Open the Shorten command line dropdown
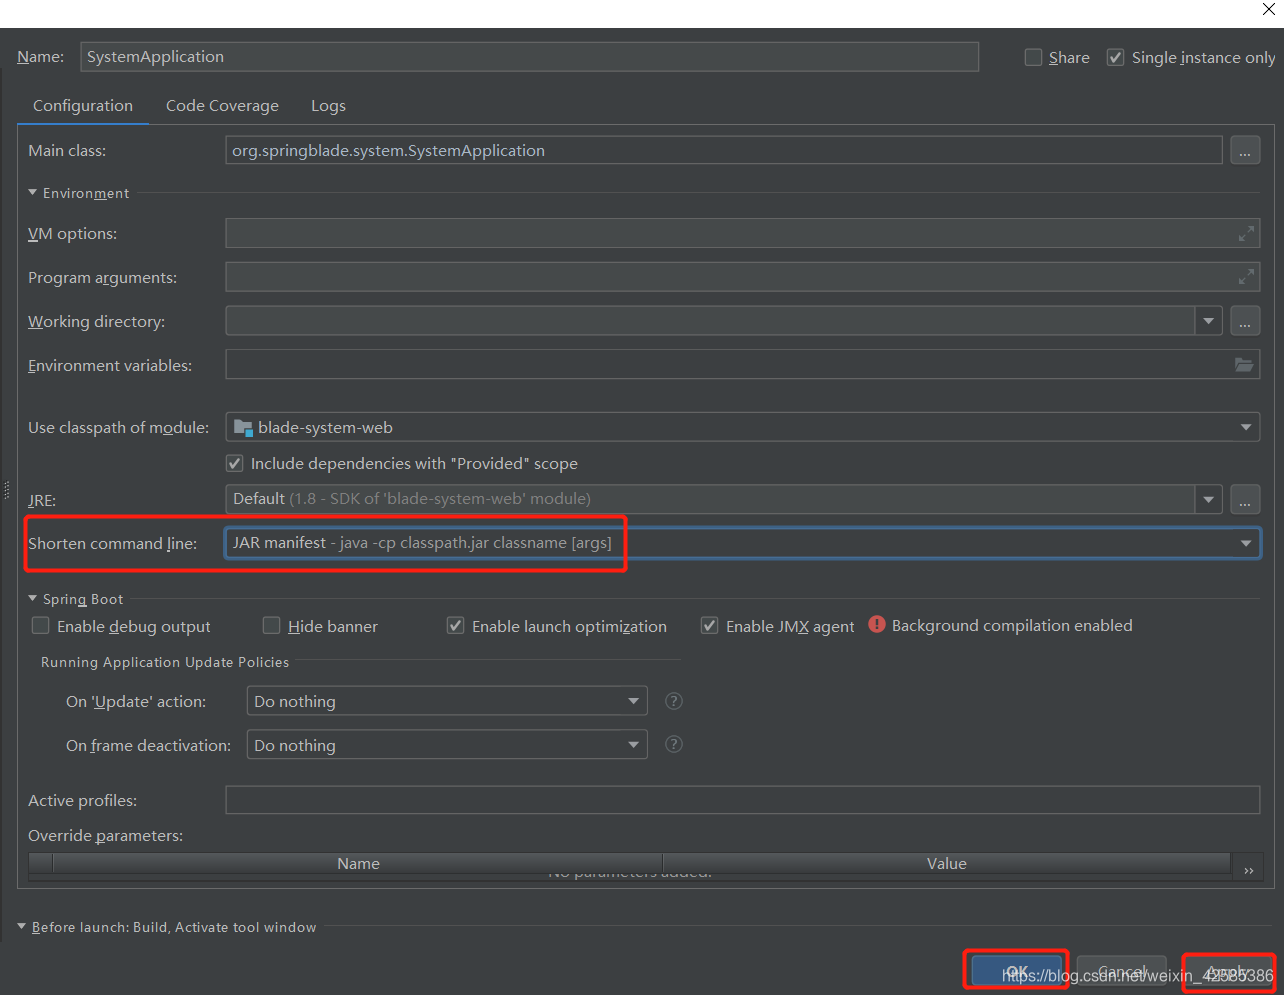This screenshot has width=1284, height=995. pos(1246,543)
